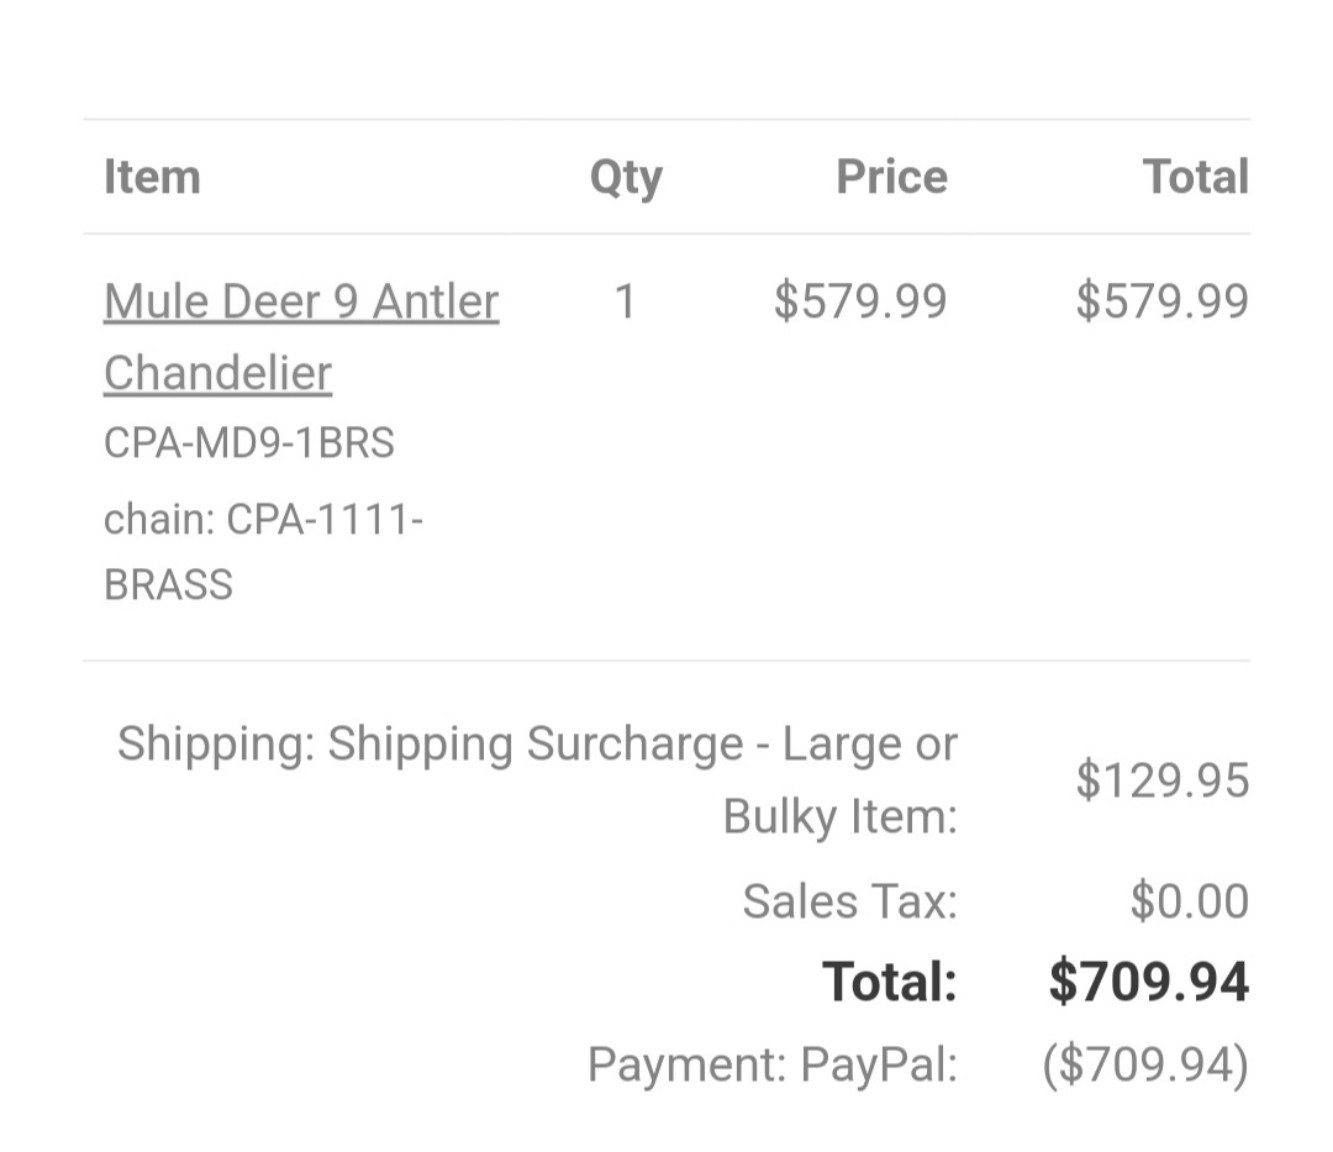This screenshot has height=1152, width=1333.
Task: Click the Qty column header
Action: pyautogui.click(x=625, y=177)
